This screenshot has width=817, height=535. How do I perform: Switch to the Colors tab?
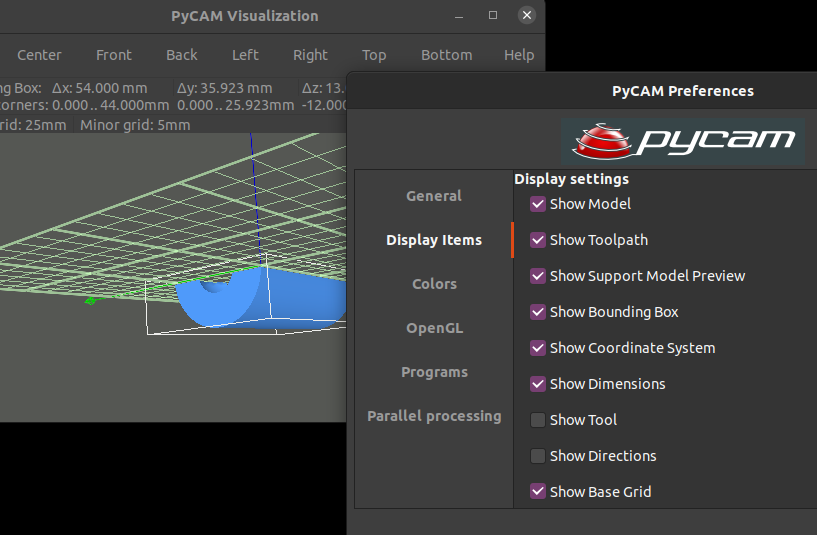tap(434, 284)
